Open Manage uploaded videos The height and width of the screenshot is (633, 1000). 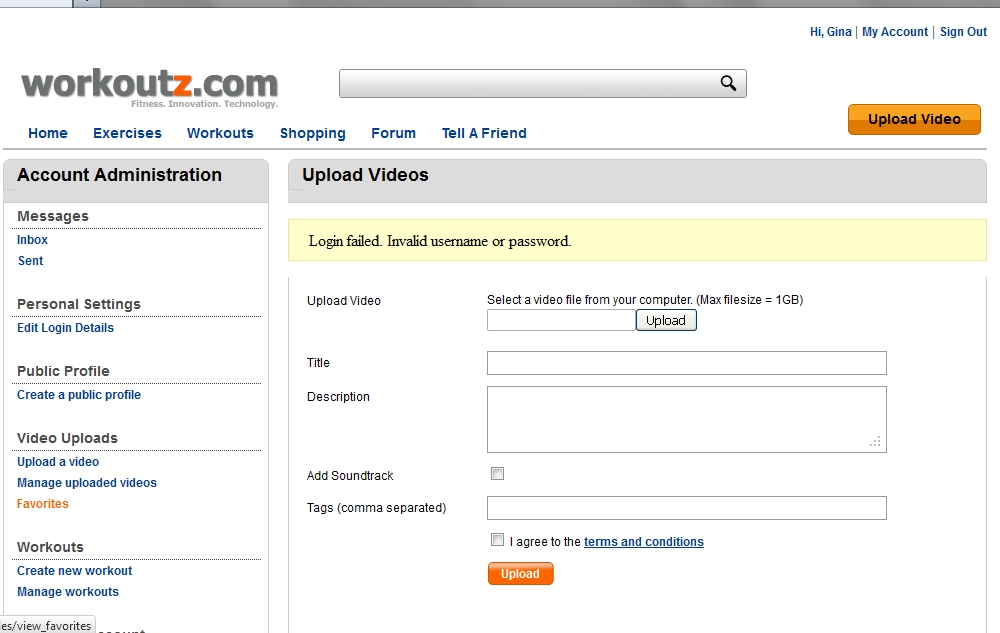87,483
